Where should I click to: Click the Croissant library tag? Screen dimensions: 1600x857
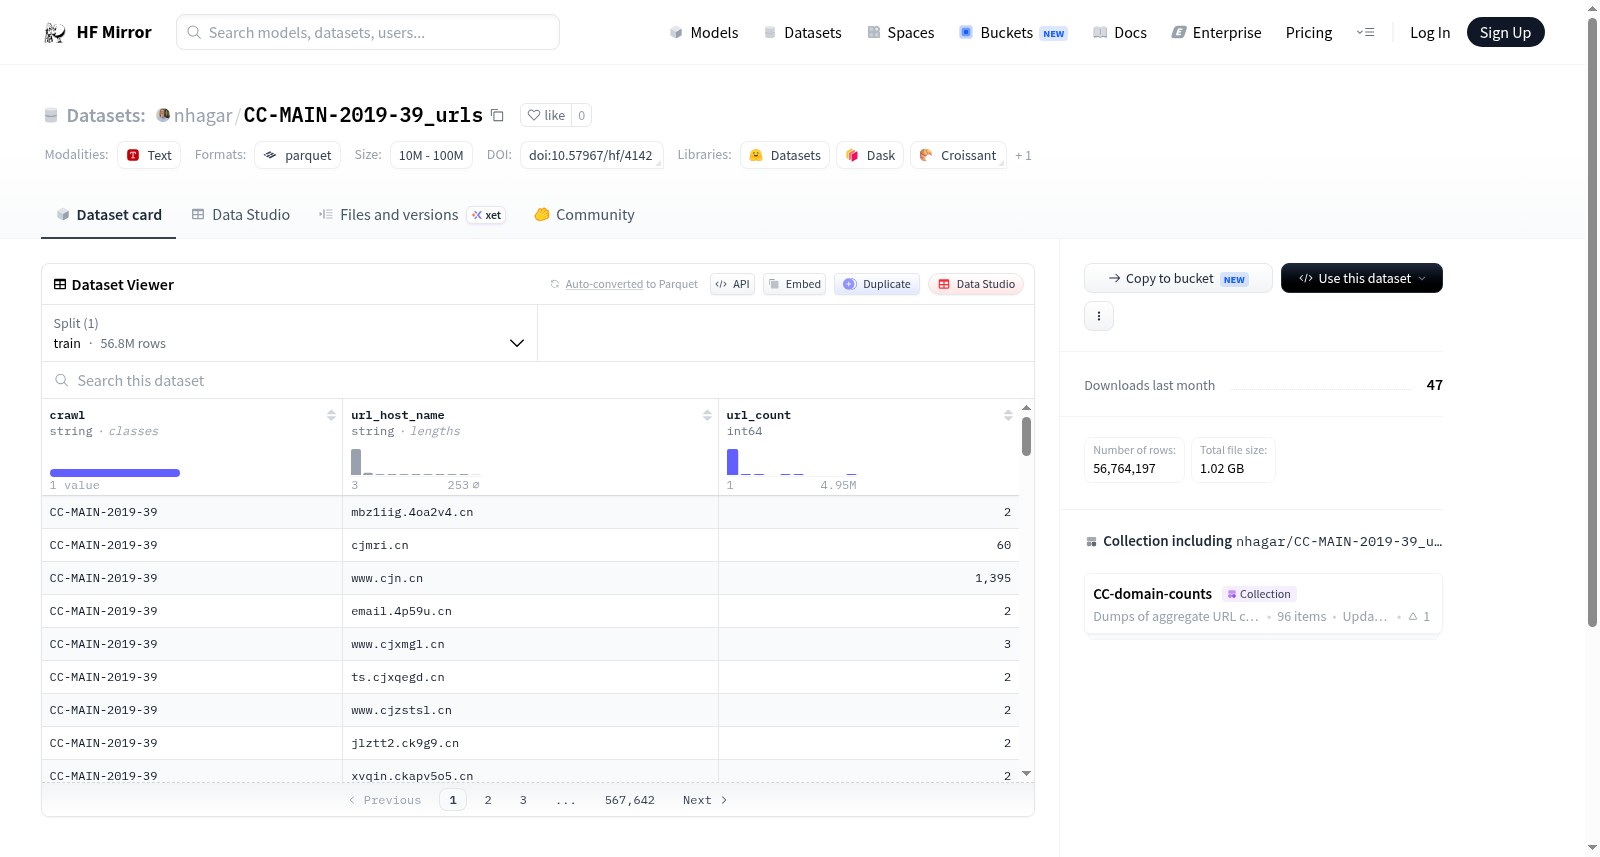point(958,155)
